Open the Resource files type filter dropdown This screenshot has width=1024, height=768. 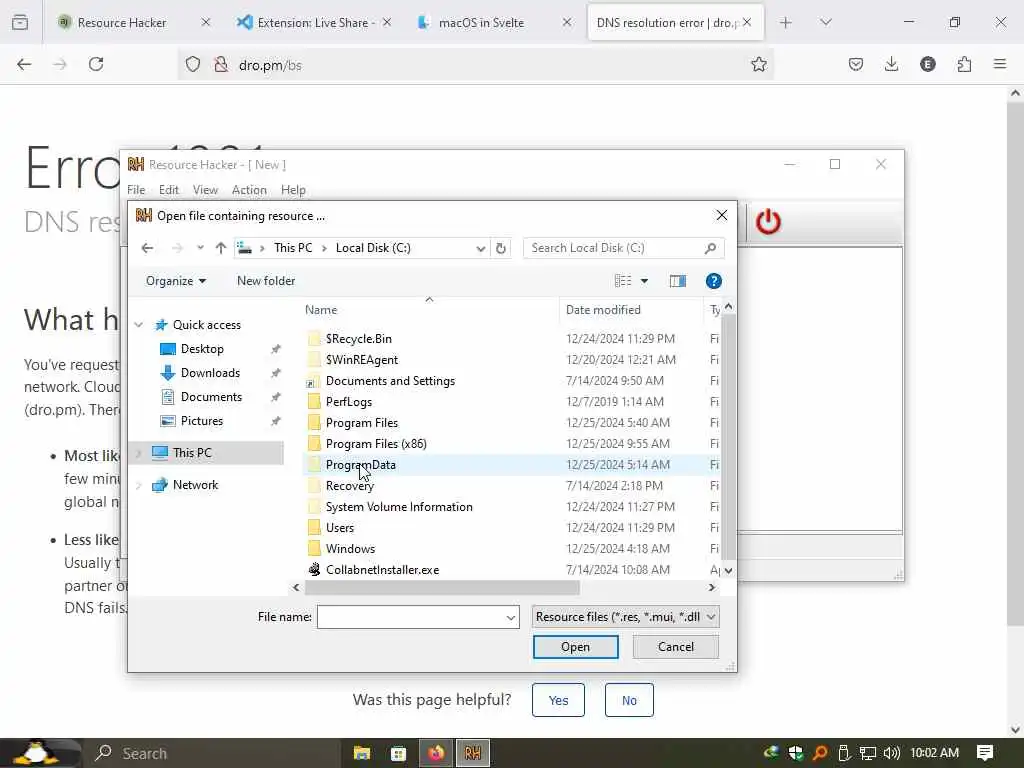(x=626, y=617)
